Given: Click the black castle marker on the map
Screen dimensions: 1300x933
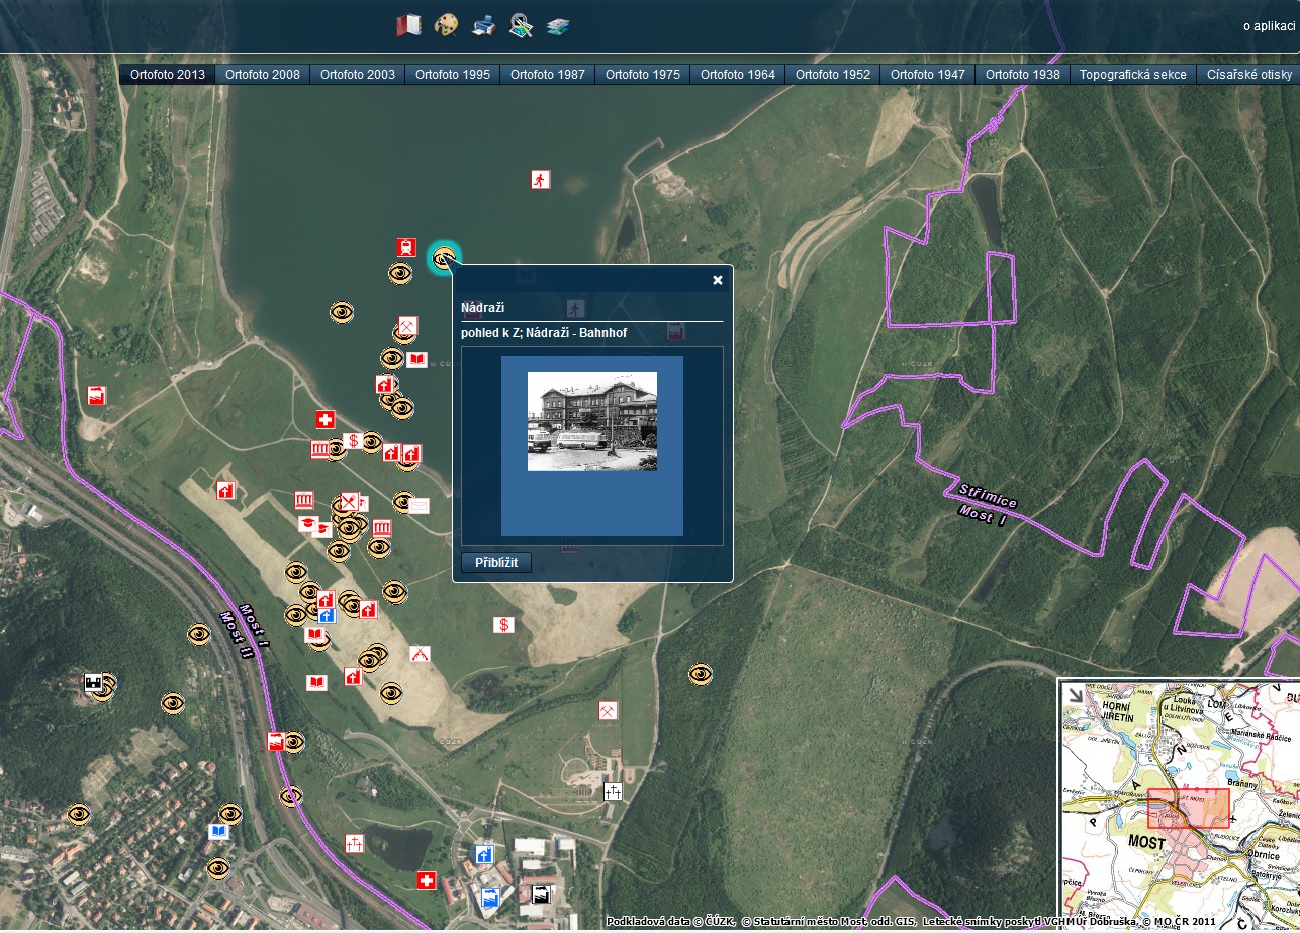Looking at the screenshot, I should (x=94, y=683).
